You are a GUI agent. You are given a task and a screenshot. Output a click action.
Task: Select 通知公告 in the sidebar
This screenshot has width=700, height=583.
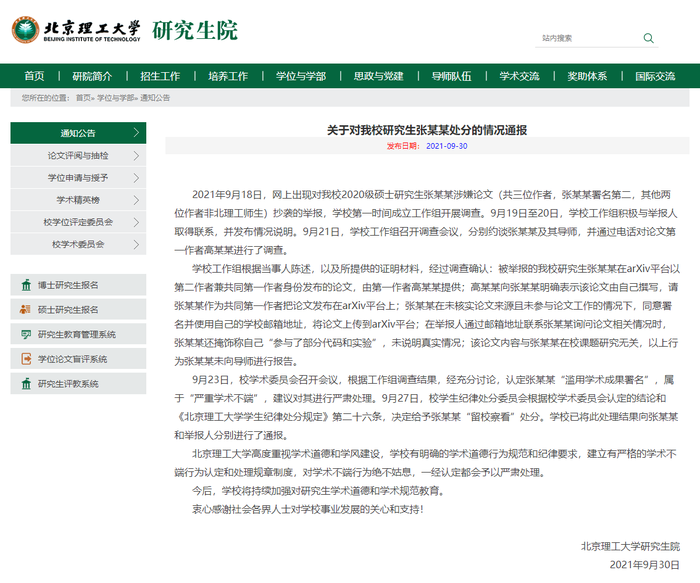(x=78, y=133)
